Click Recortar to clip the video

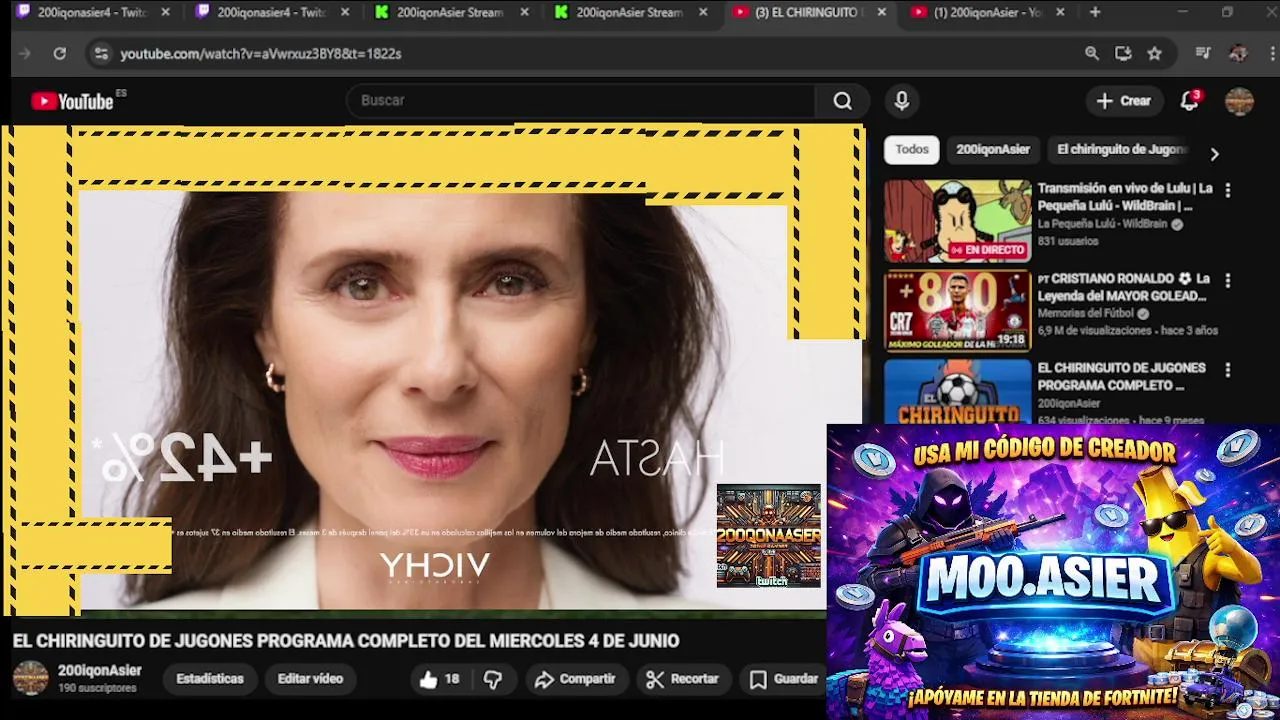pyautogui.click(x=683, y=679)
